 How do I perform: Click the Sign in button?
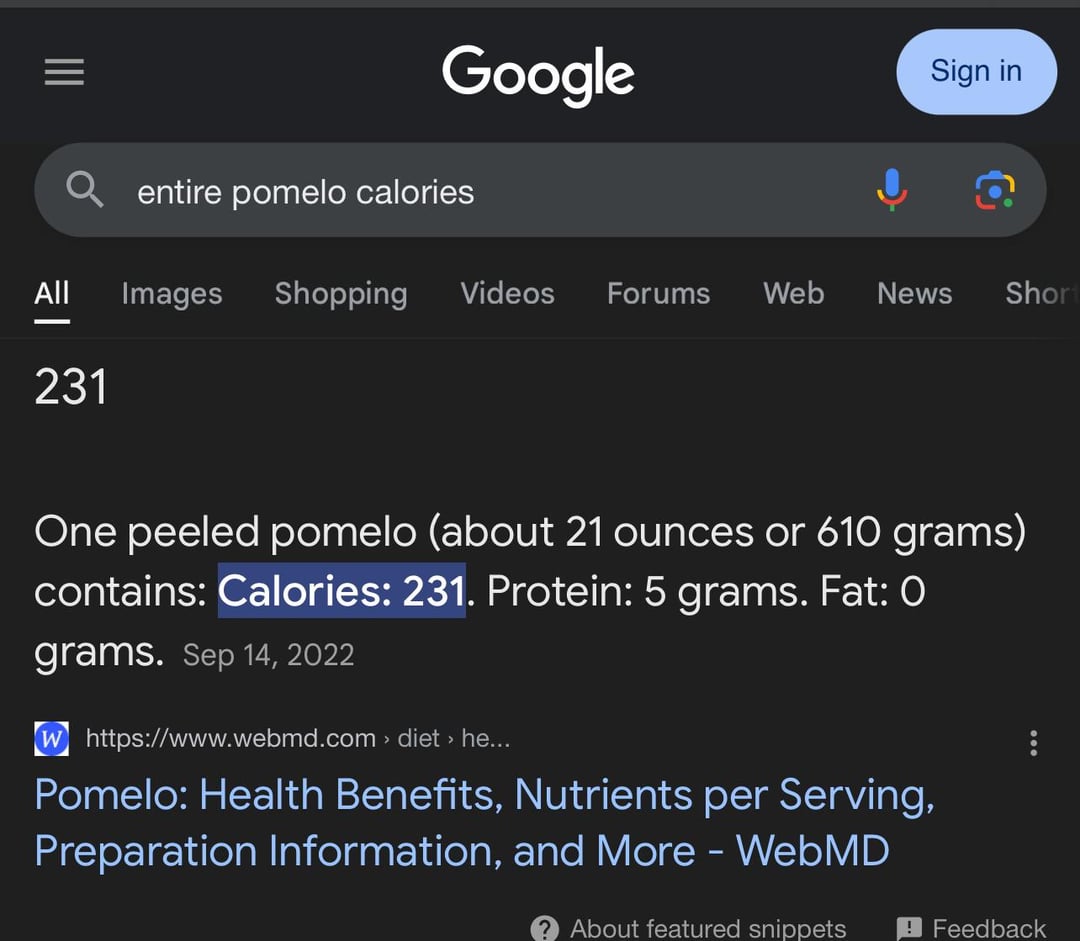click(976, 72)
